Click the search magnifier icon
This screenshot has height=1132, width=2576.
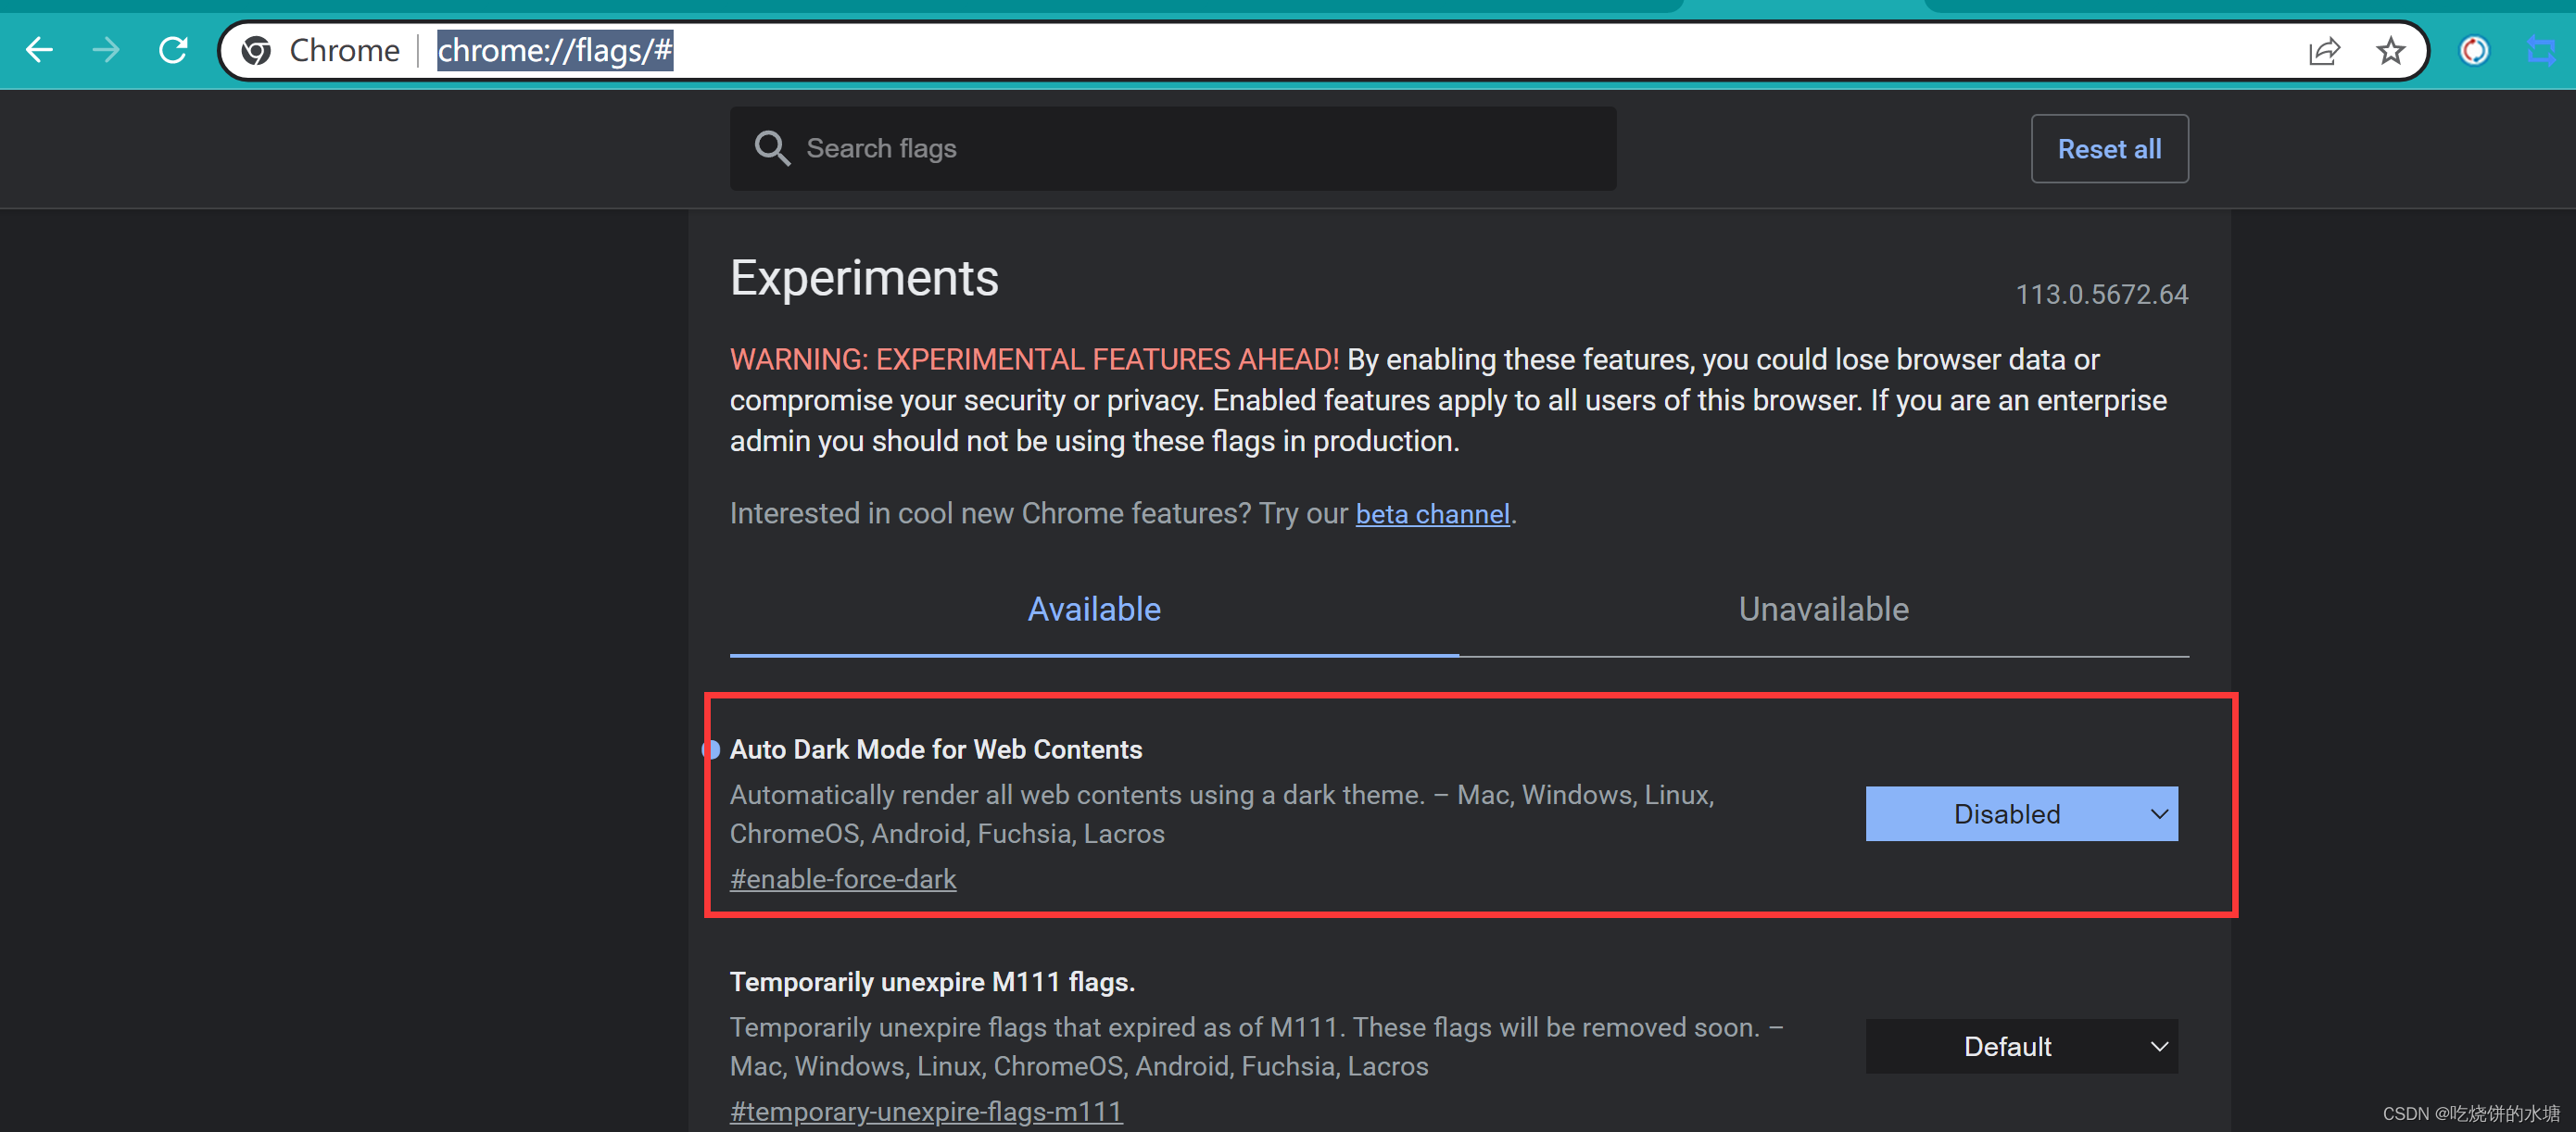pos(772,148)
